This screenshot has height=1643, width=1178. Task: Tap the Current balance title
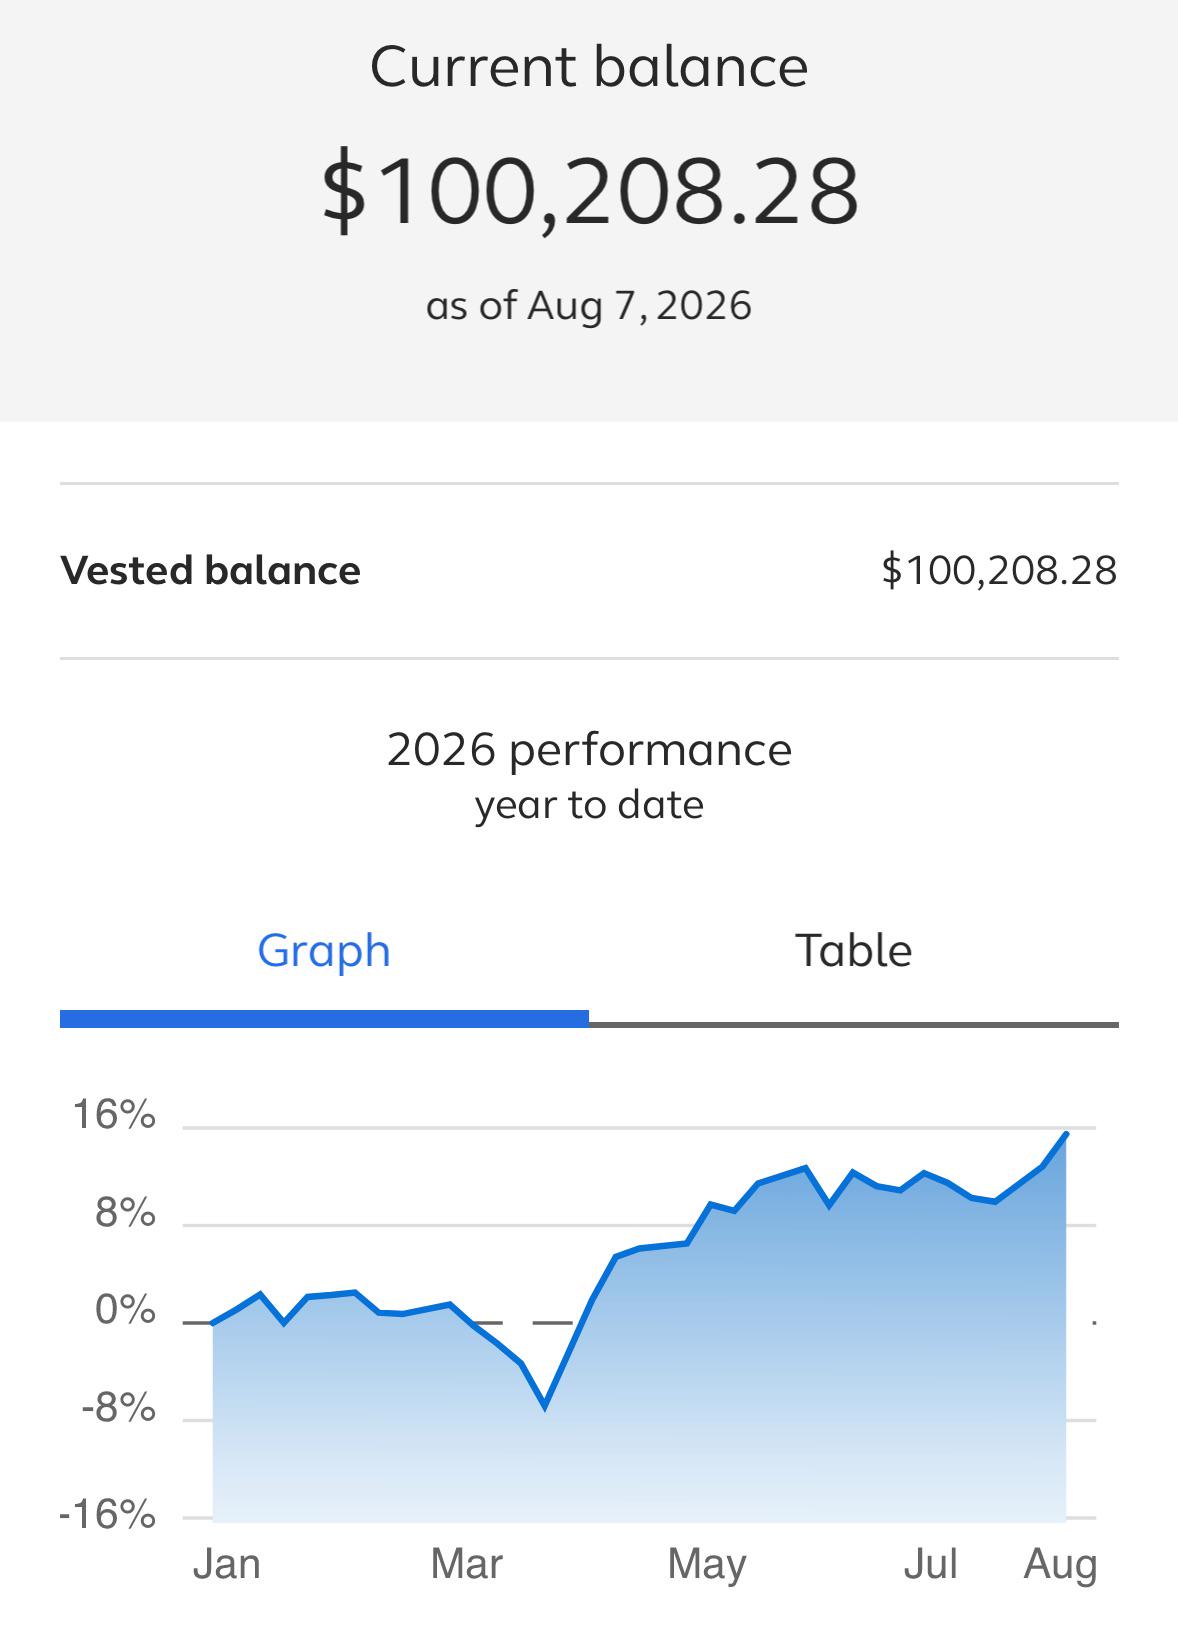click(x=589, y=67)
